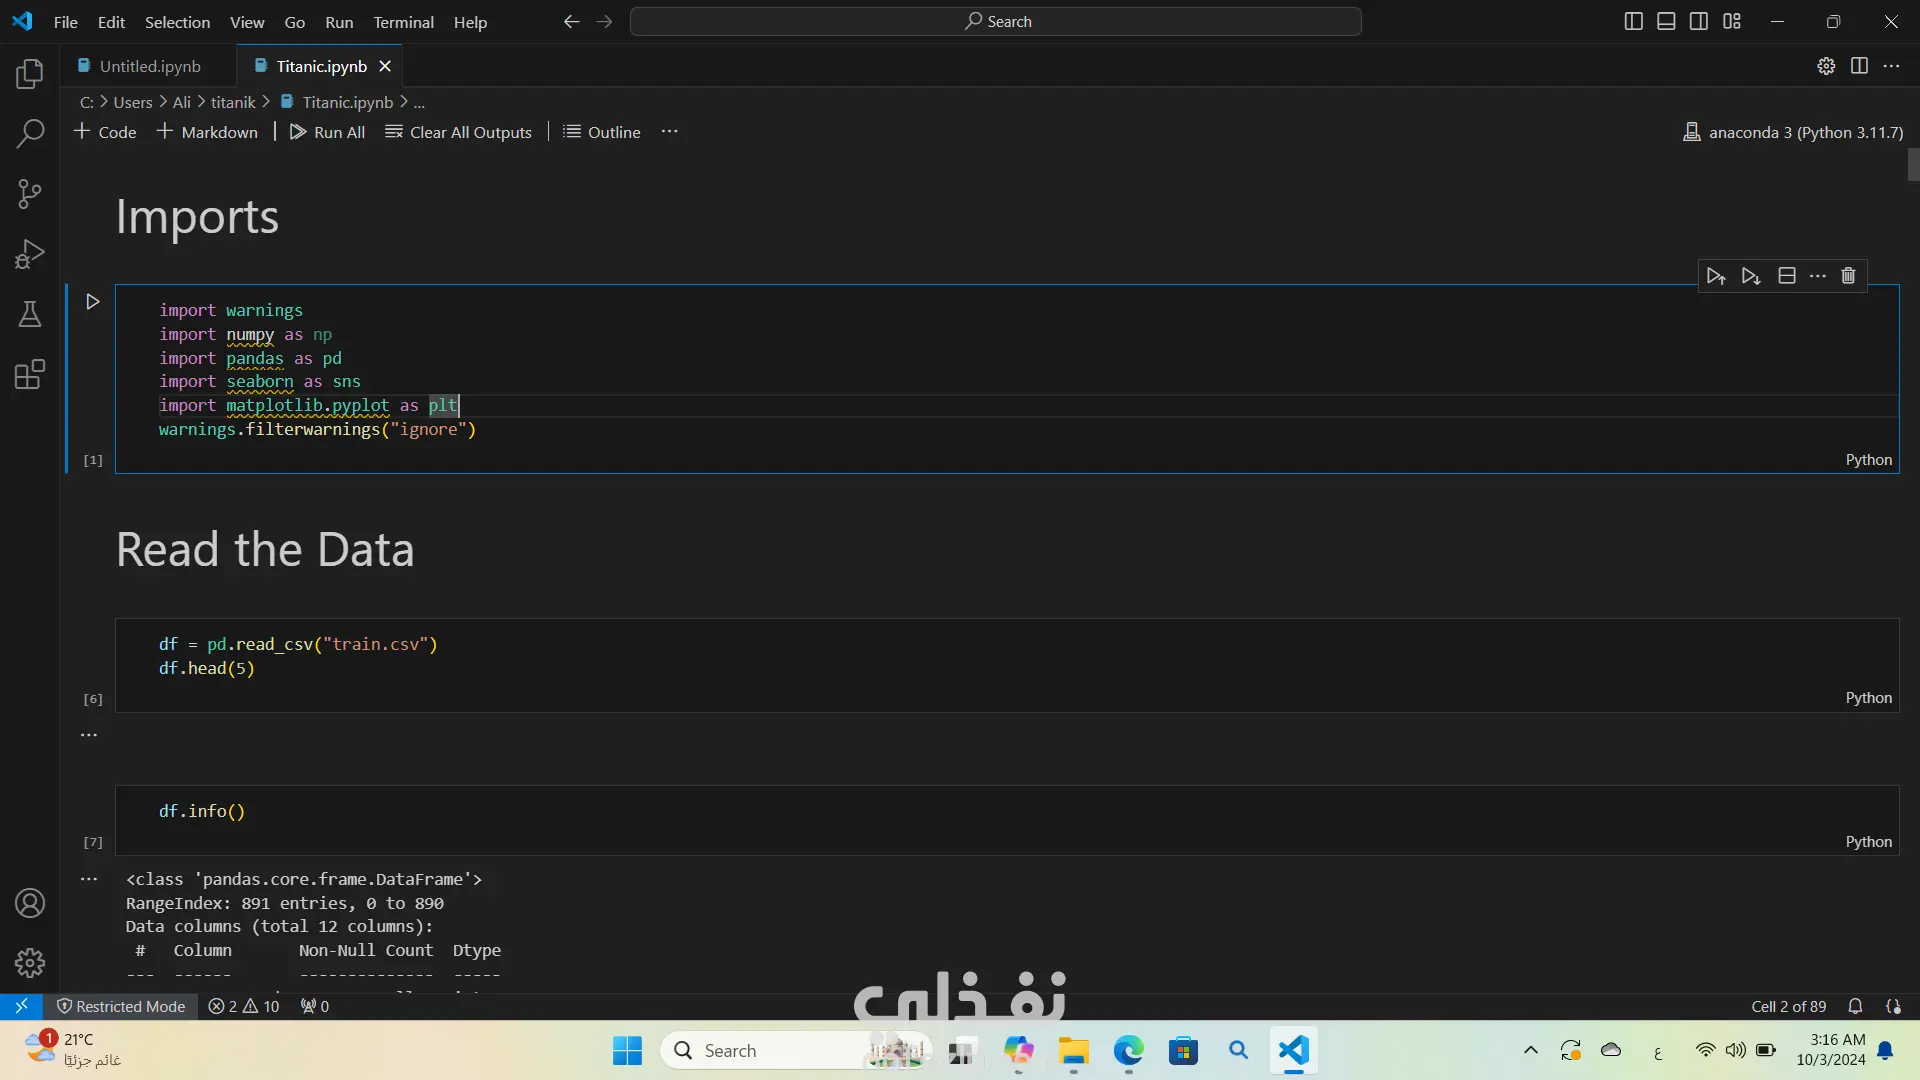Screen dimensions: 1920x1080
Task: Click Clear All Outputs button
Action: [x=458, y=132]
